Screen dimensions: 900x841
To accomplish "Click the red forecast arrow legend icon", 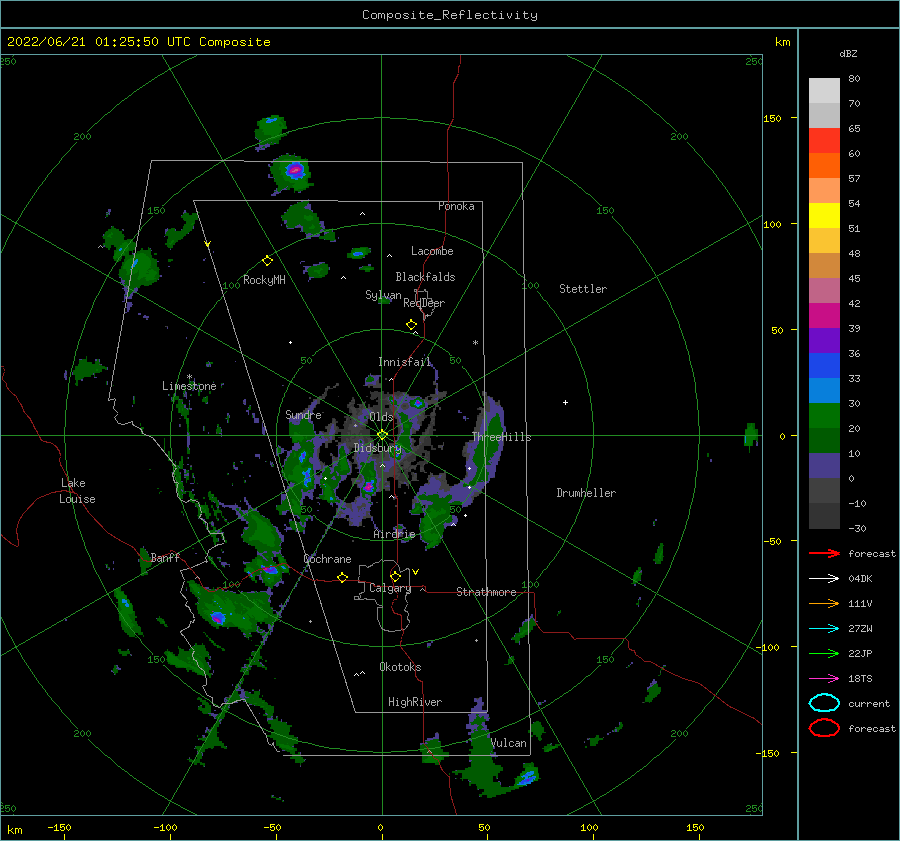I will click(824, 553).
